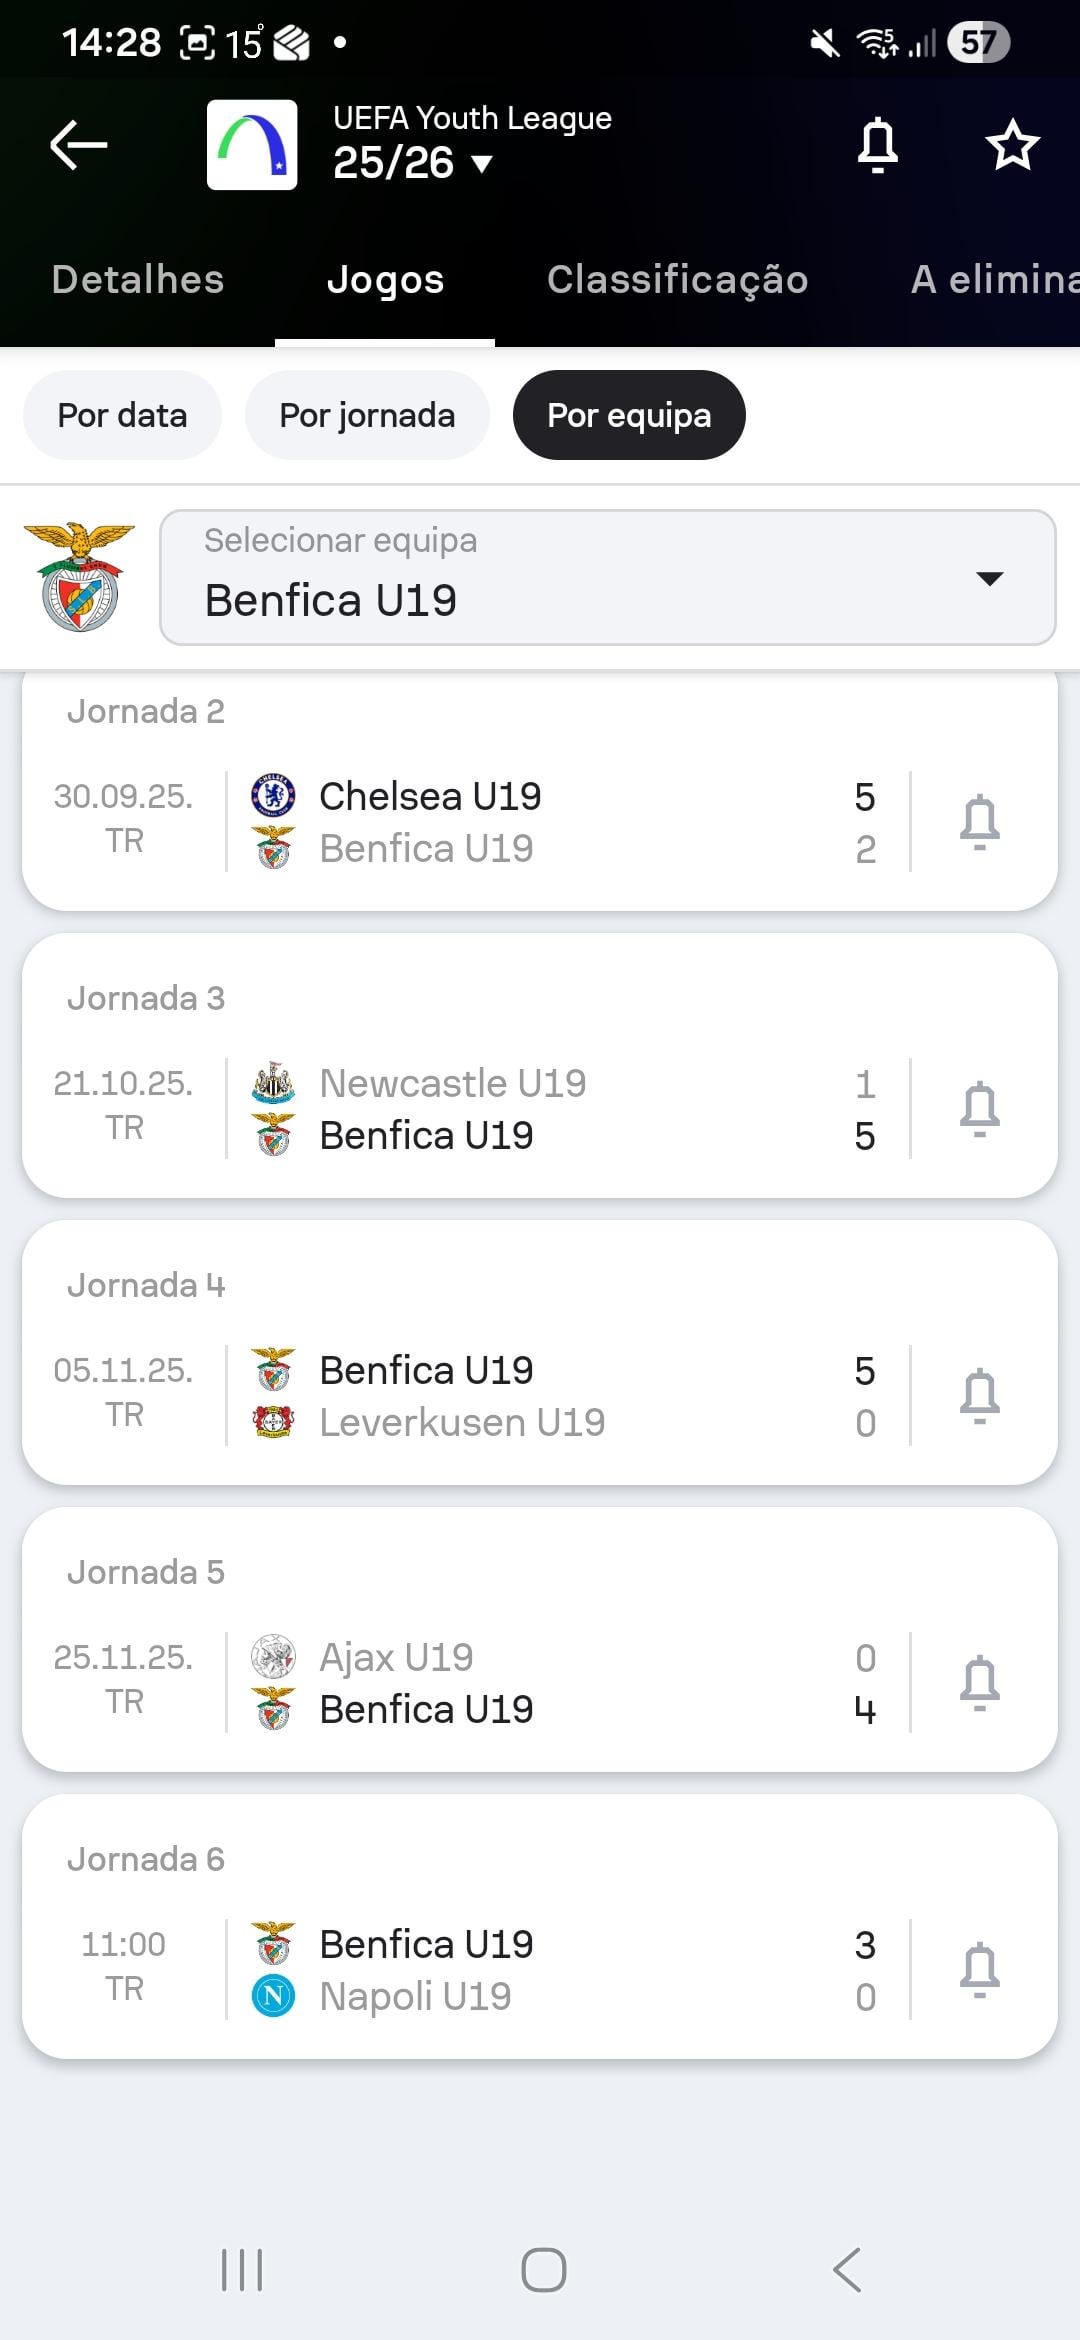
Task: Switch to the Detalhes tab
Action: tap(138, 280)
